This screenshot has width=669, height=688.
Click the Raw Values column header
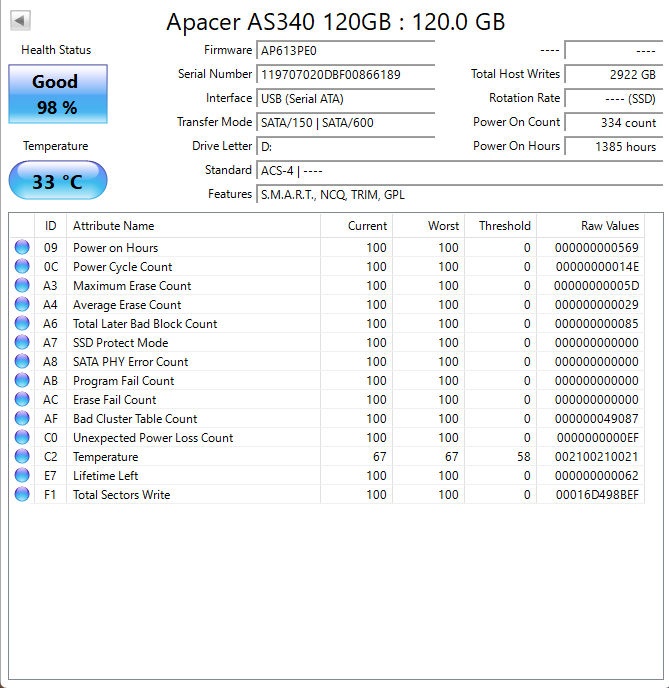pyautogui.click(x=590, y=226)
